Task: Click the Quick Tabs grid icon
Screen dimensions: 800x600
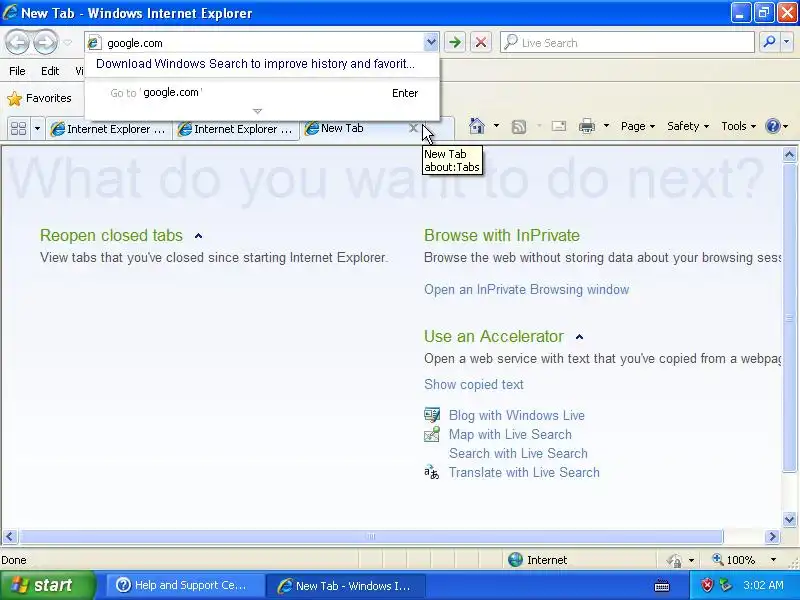Action: point(18,128)
